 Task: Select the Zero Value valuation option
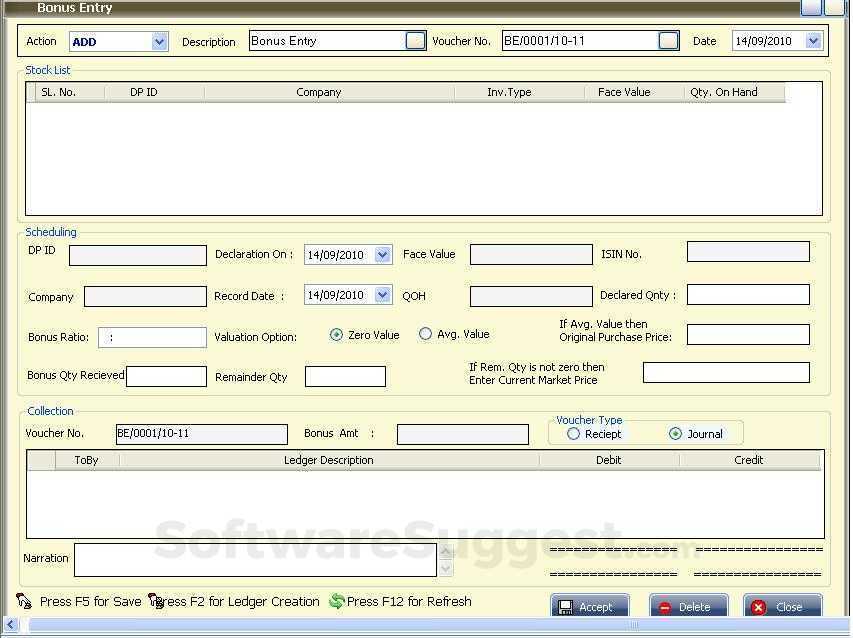coord(336,336)
